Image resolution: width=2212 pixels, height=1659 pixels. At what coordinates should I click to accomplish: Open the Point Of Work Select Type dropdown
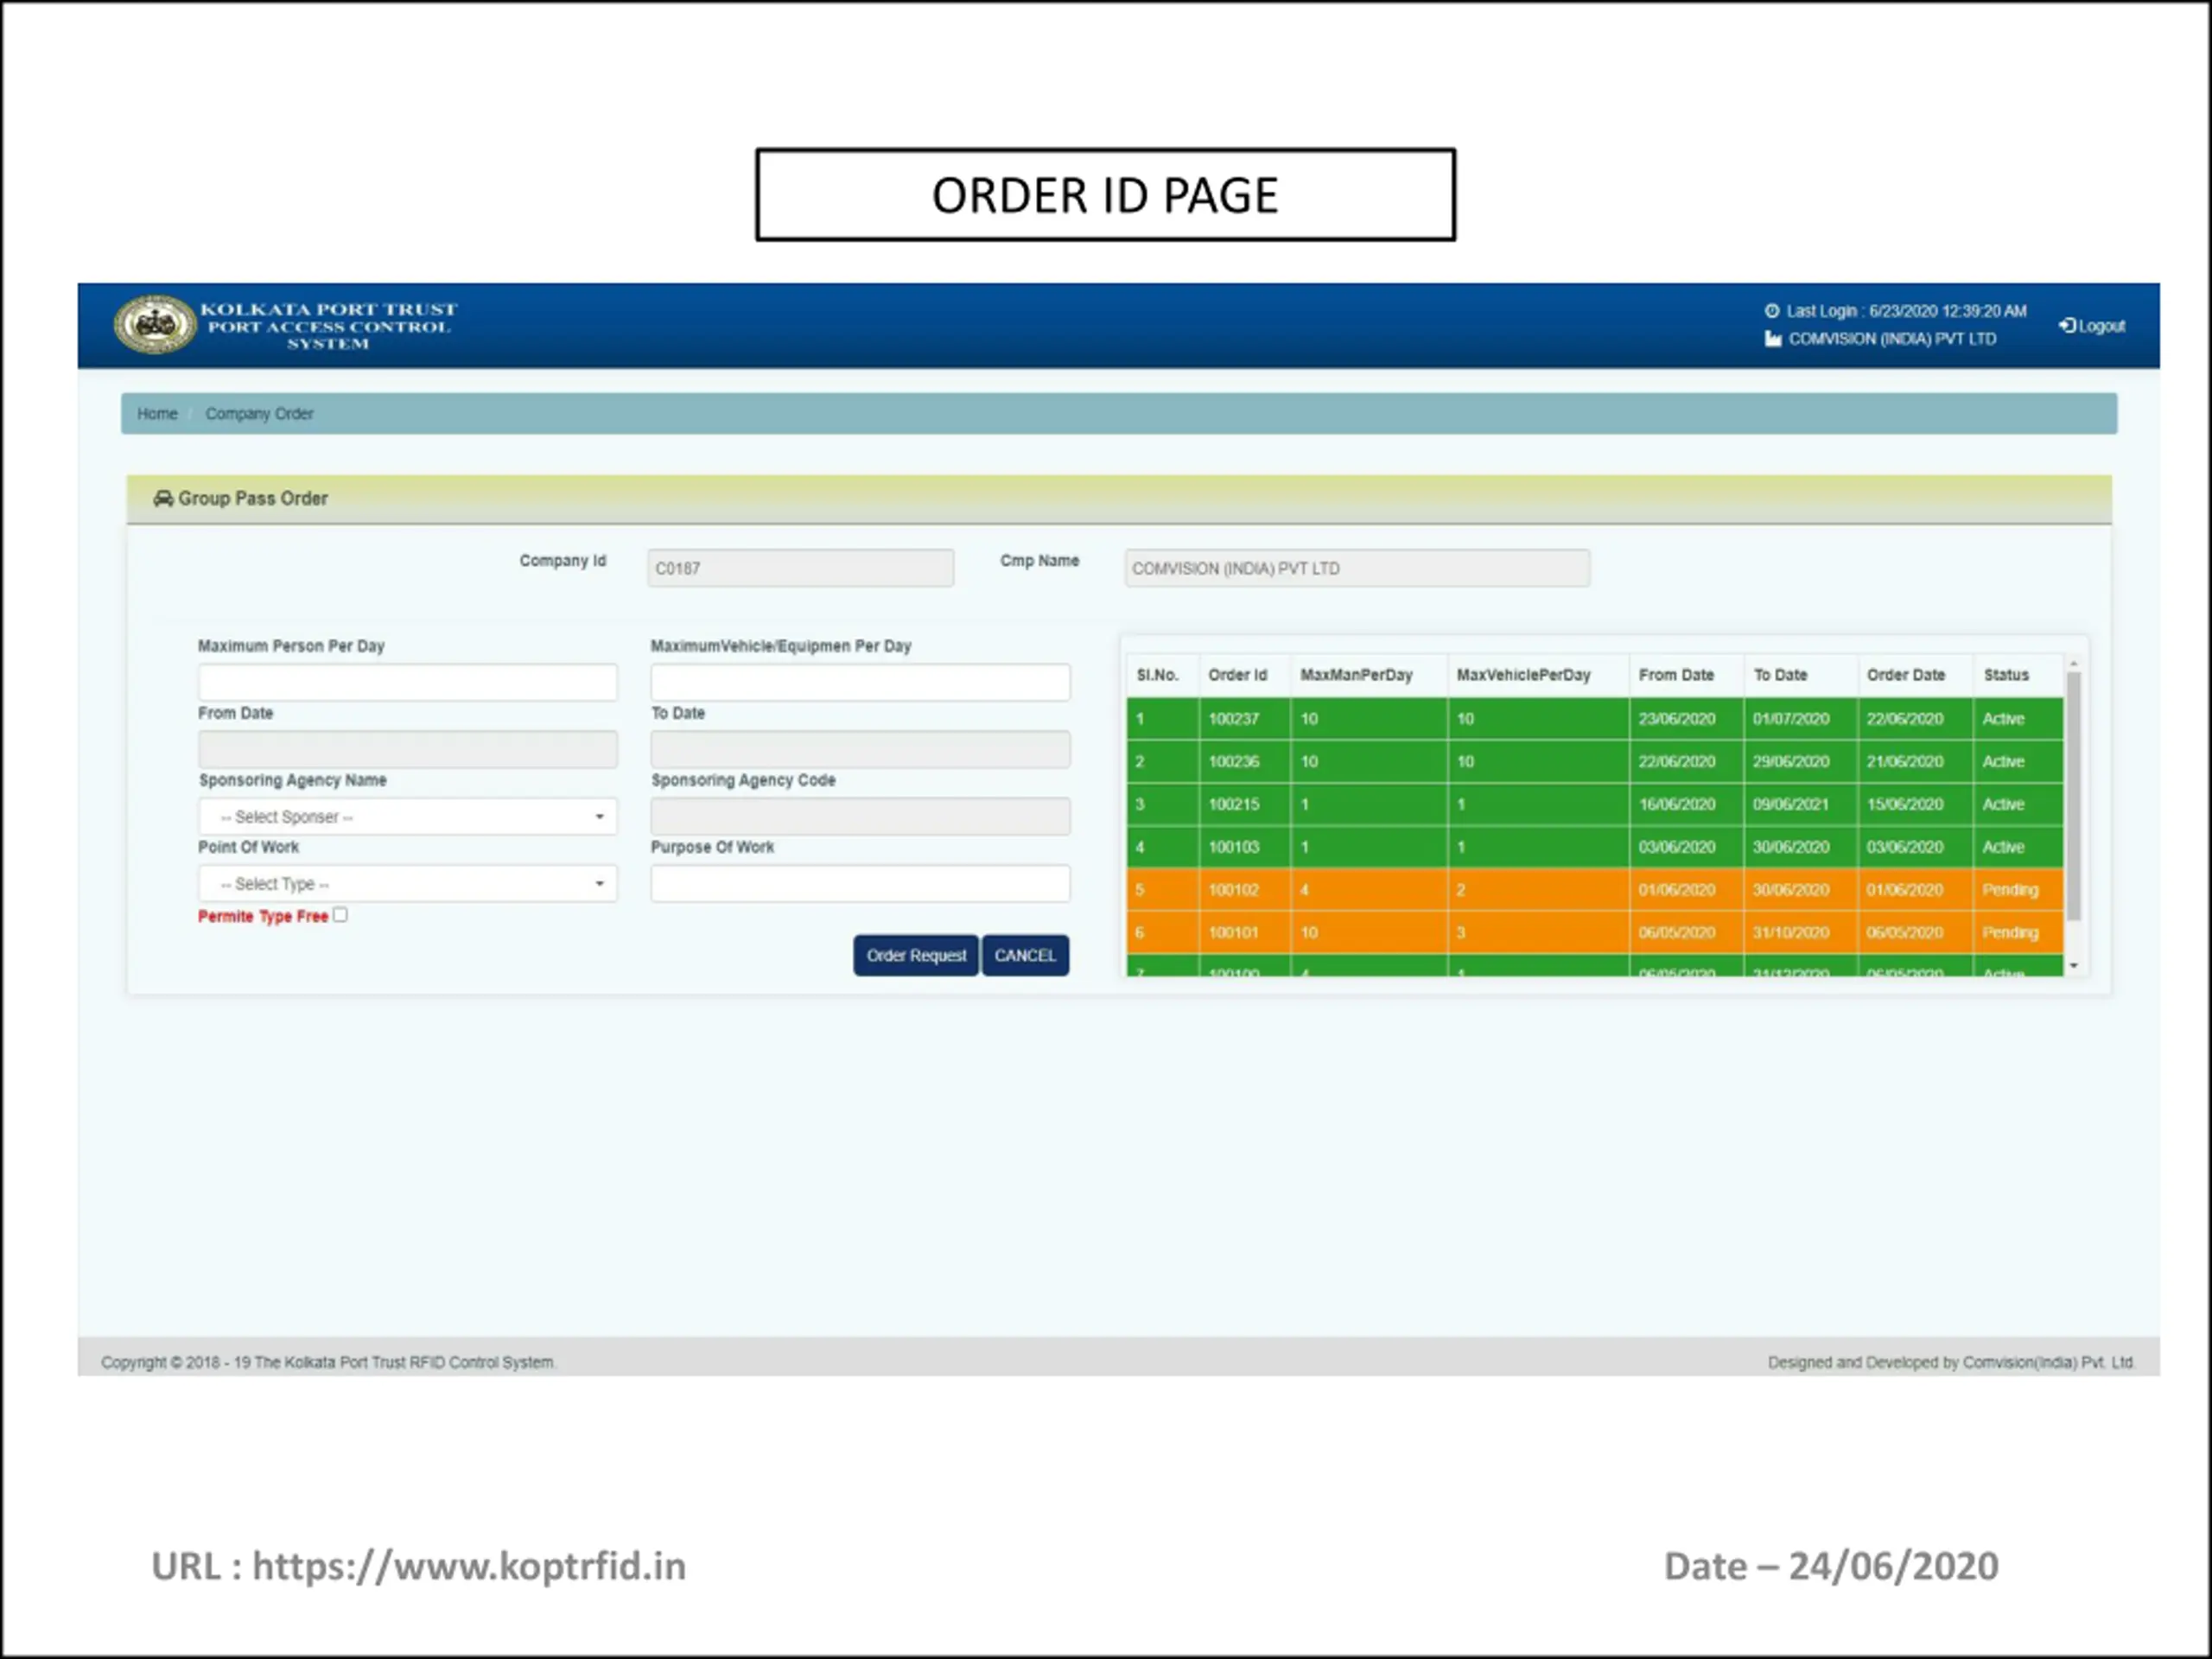(407, 884)
